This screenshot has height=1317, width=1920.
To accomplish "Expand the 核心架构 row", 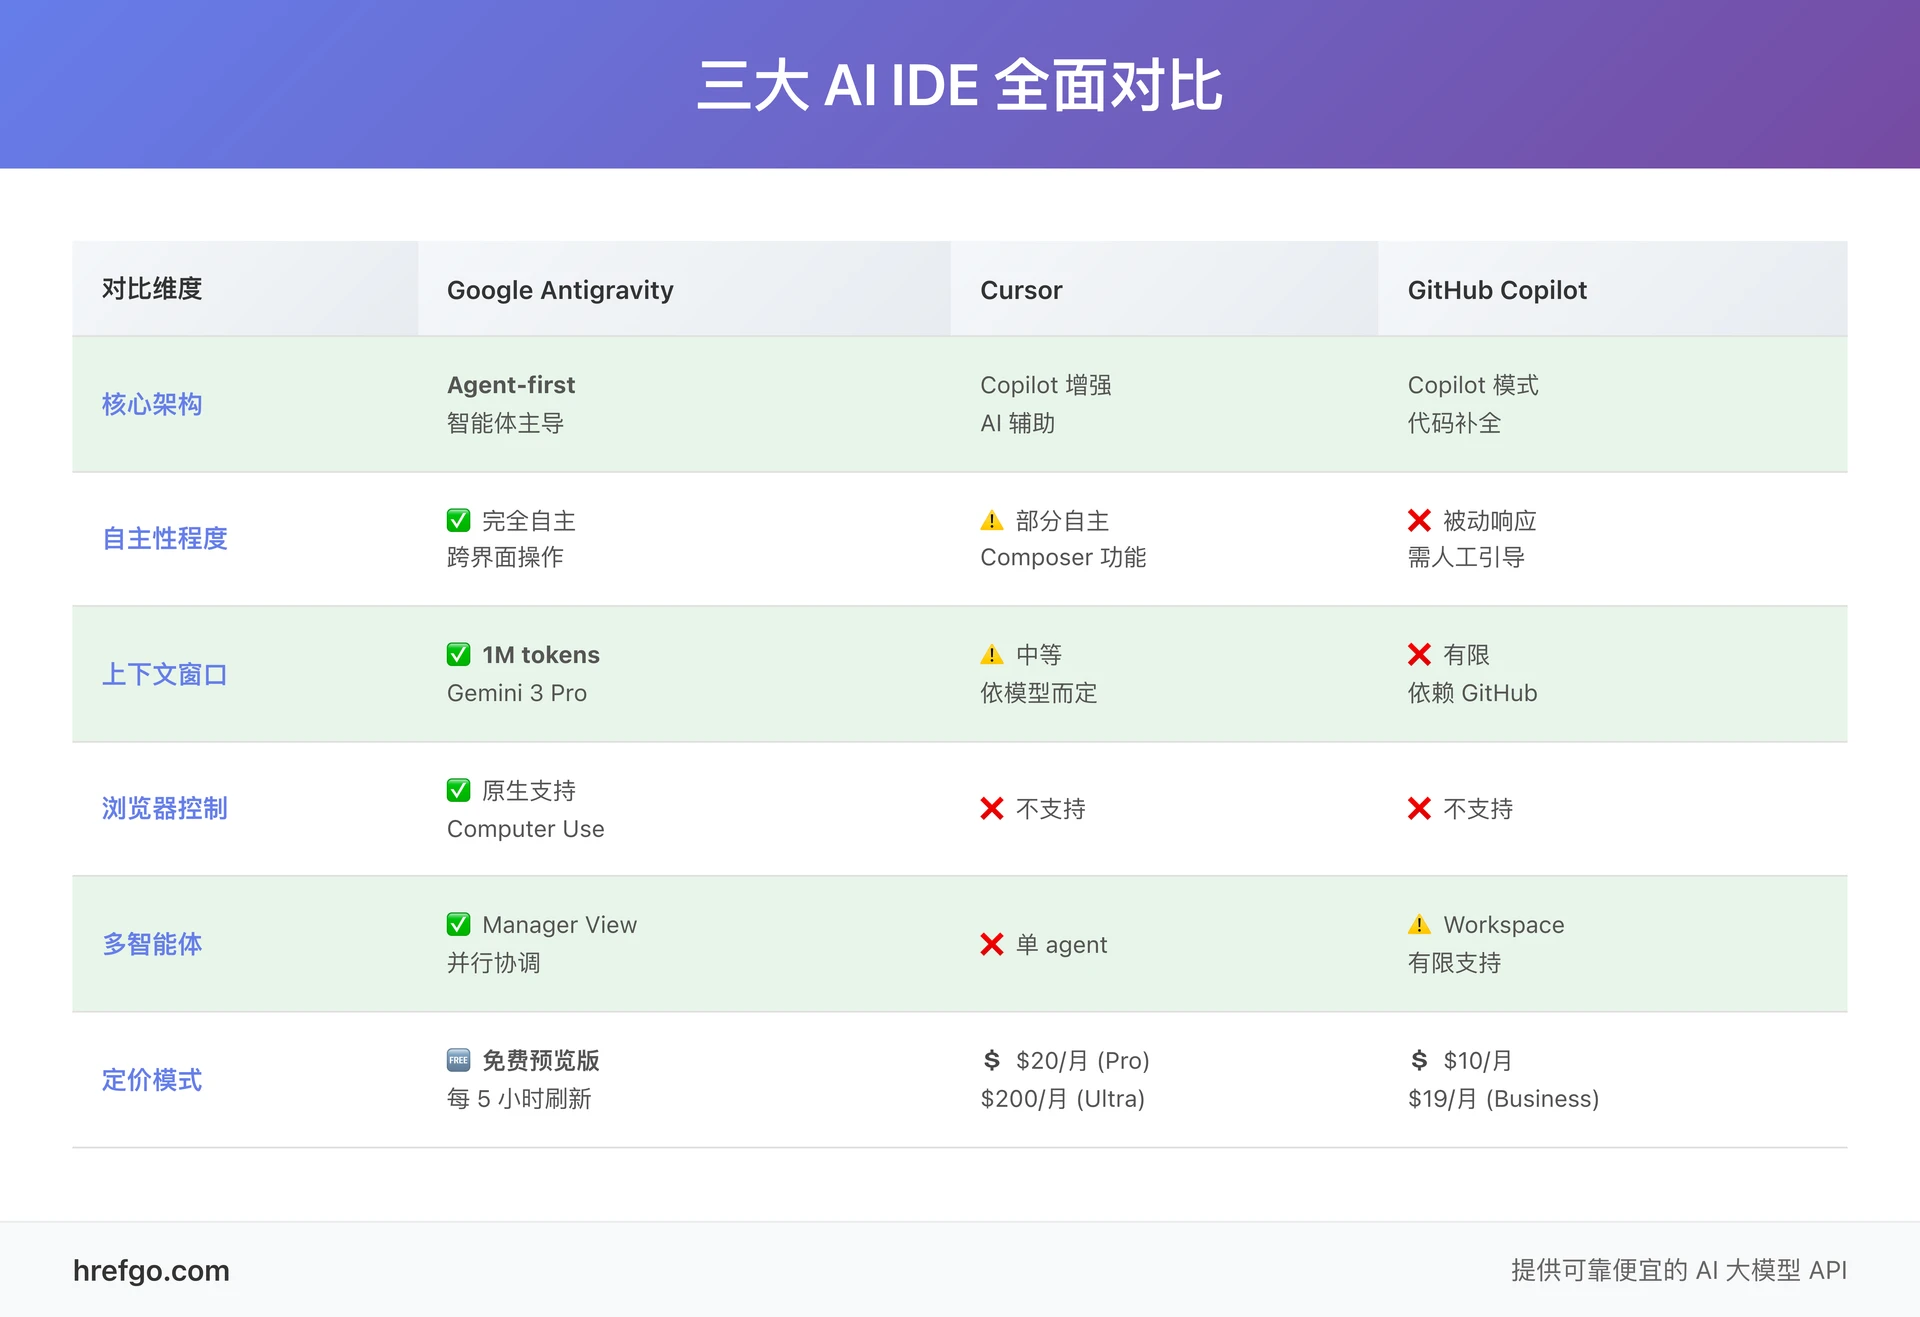I will [x=152, y=405].
